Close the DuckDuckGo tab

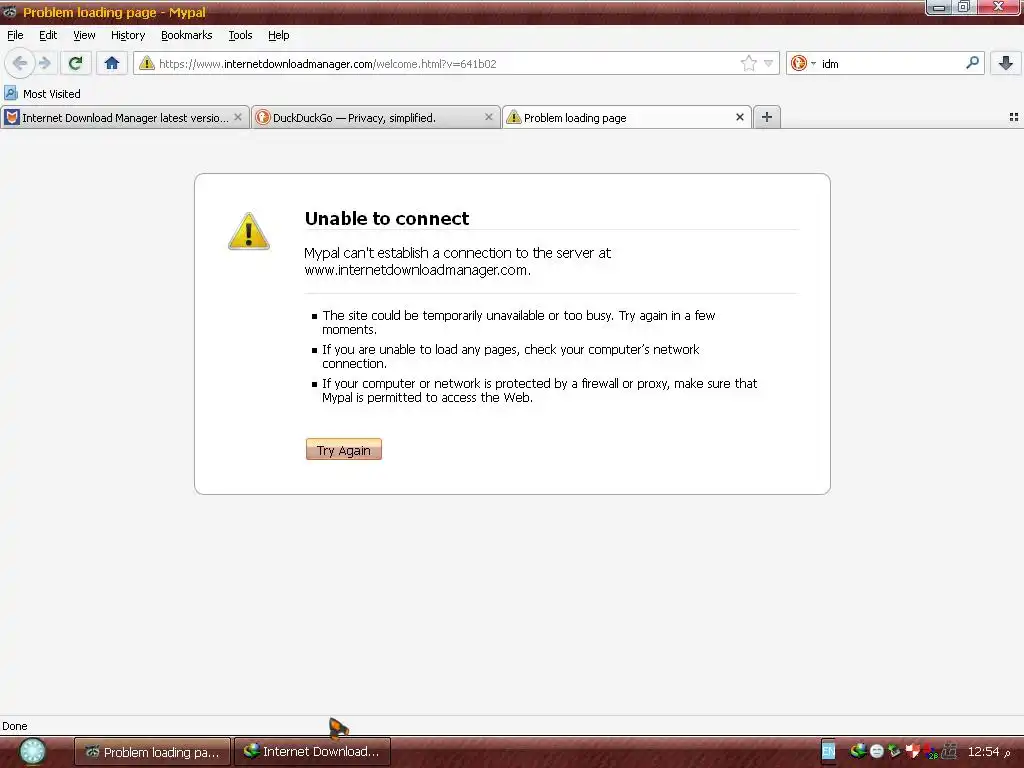pos(488,117)
